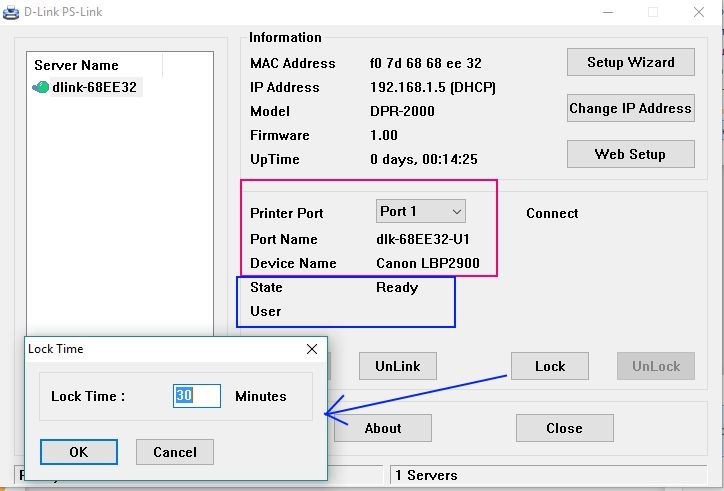Open the About dialog

coord(383,428)
